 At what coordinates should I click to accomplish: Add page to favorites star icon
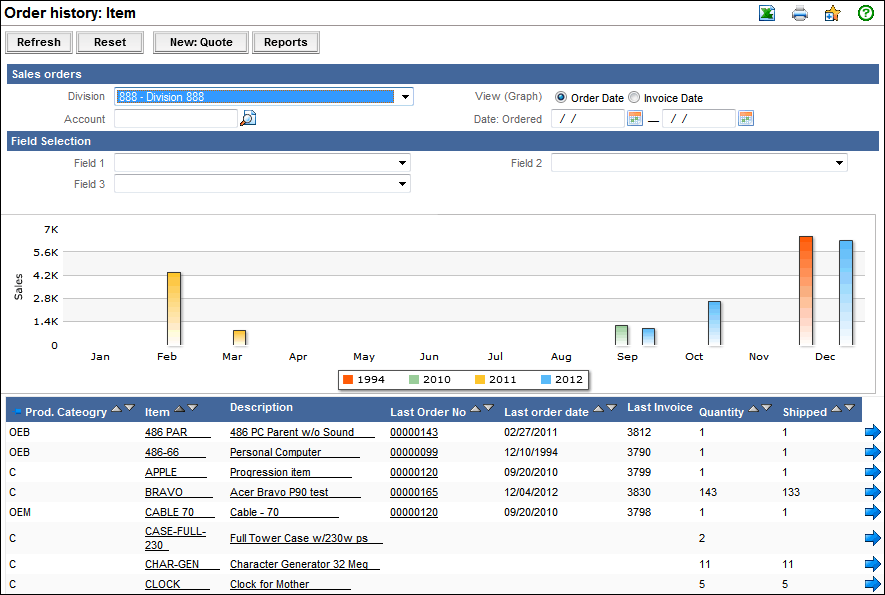pos(832,13)
